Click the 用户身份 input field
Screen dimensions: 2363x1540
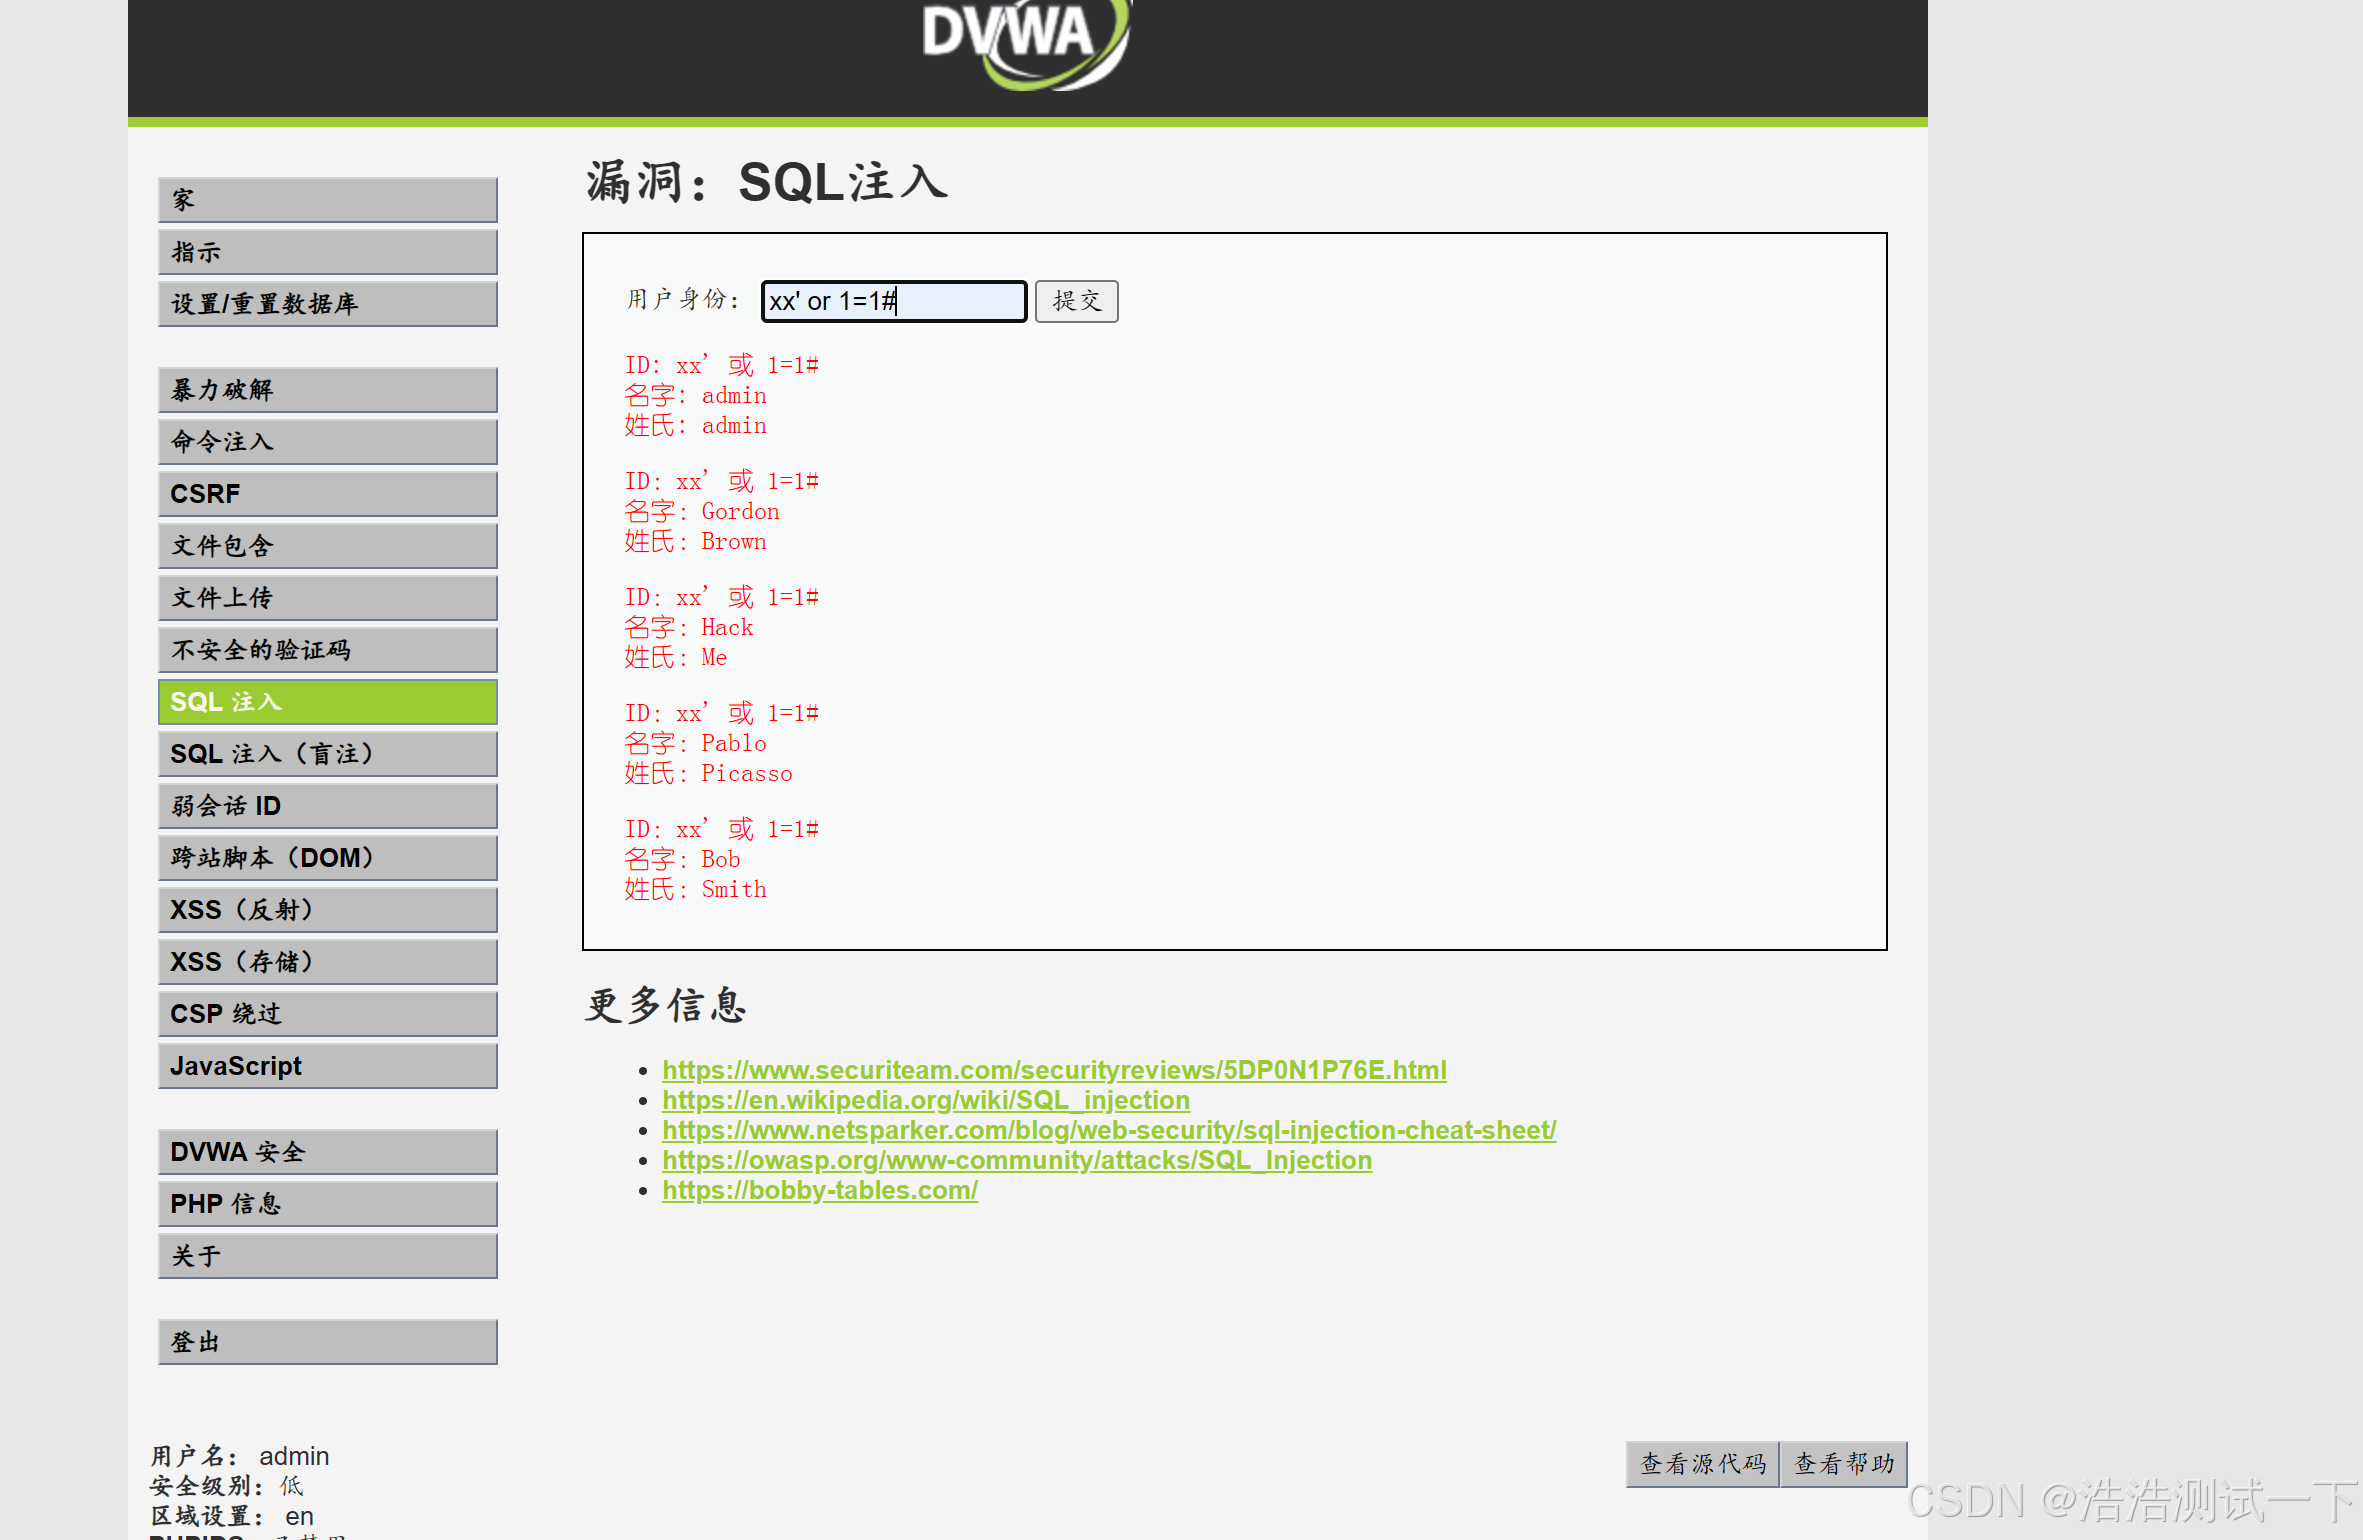point(893,301)
